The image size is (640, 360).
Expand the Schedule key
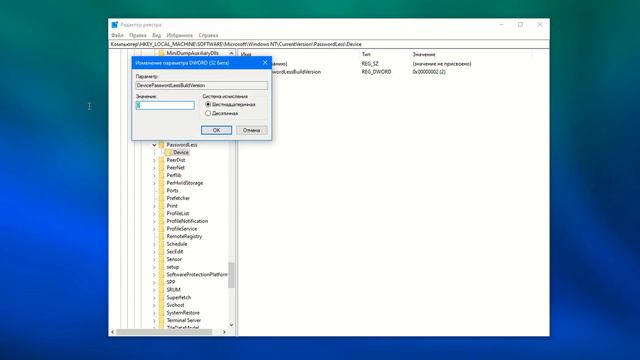[154, 244]
